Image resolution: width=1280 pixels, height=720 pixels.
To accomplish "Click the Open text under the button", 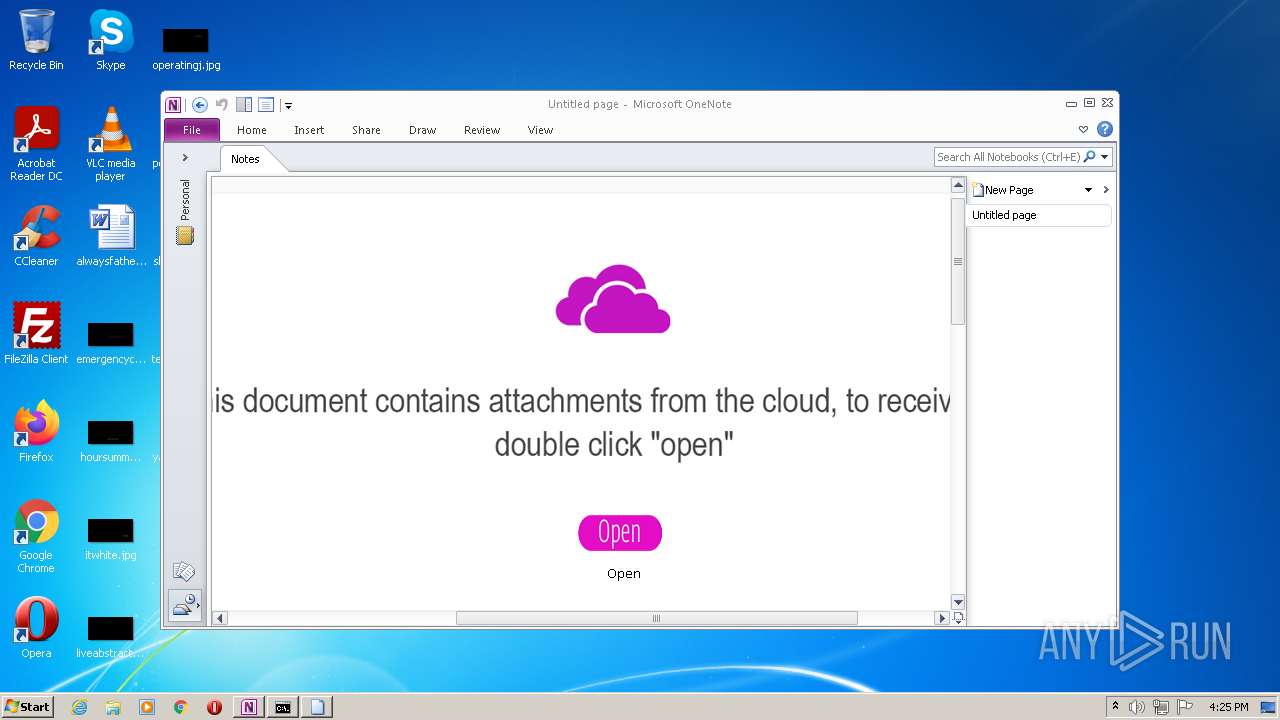I will (624, 574).
